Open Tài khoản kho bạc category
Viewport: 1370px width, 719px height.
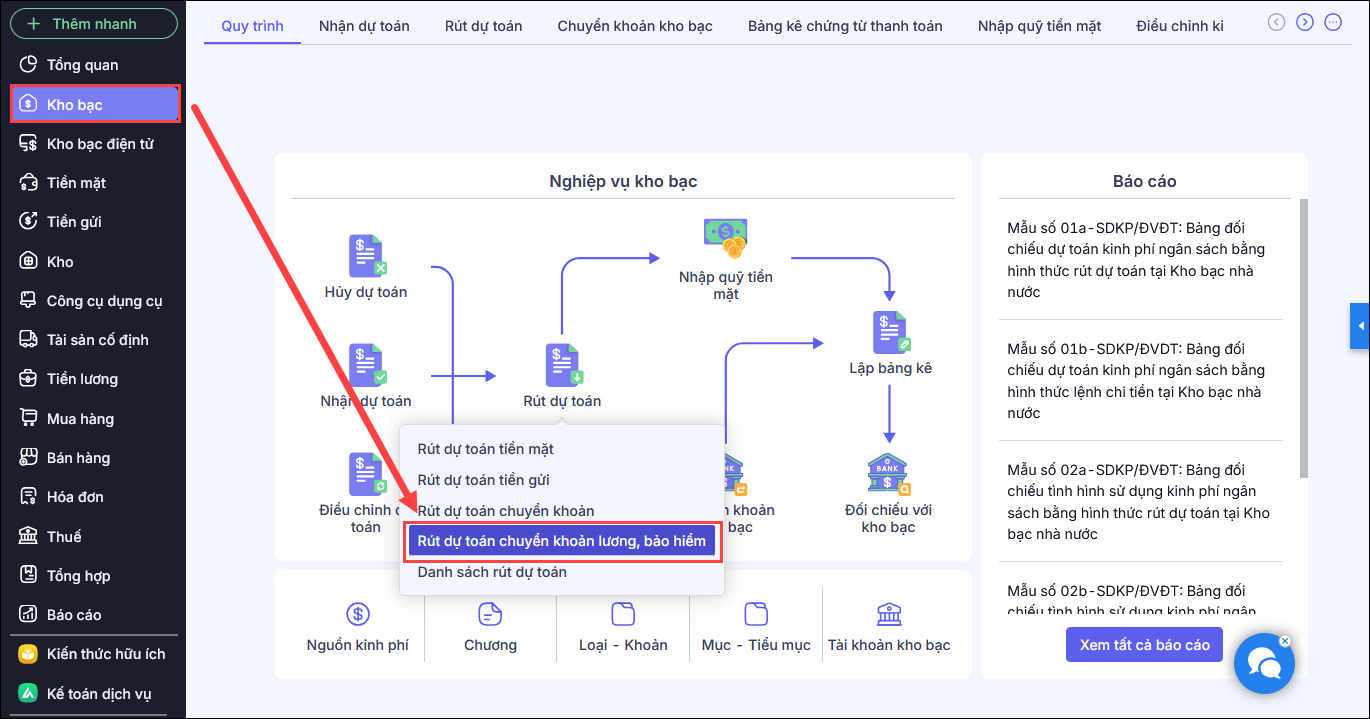pos(889,627)
